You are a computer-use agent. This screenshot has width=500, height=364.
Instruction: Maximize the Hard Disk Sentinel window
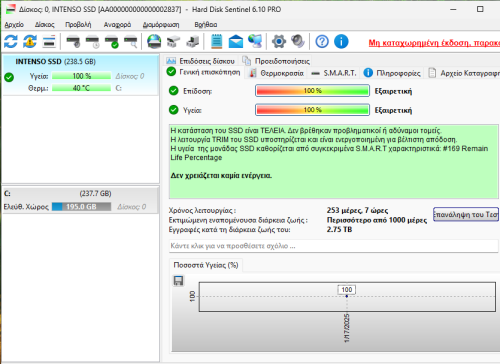[480, 9]
